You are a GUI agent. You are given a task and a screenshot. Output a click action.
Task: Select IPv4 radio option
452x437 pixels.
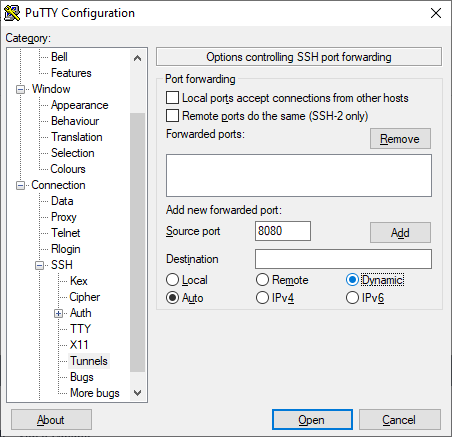point(262,298)
